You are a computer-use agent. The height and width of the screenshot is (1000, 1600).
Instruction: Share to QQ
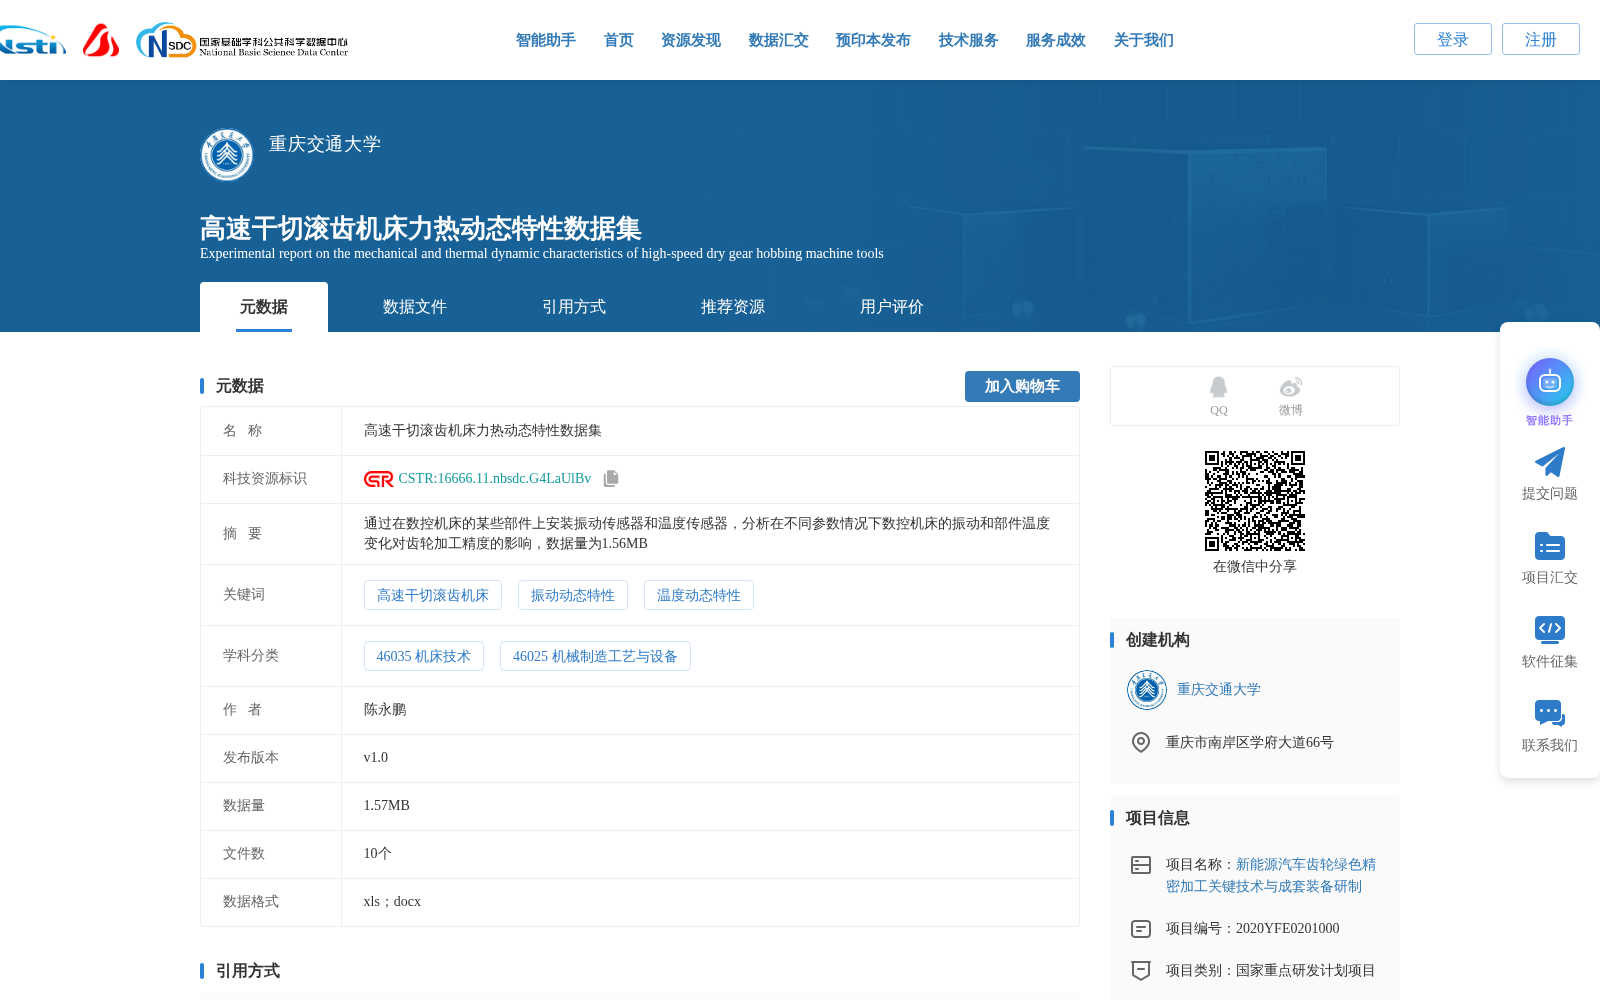pos(1218,396)
